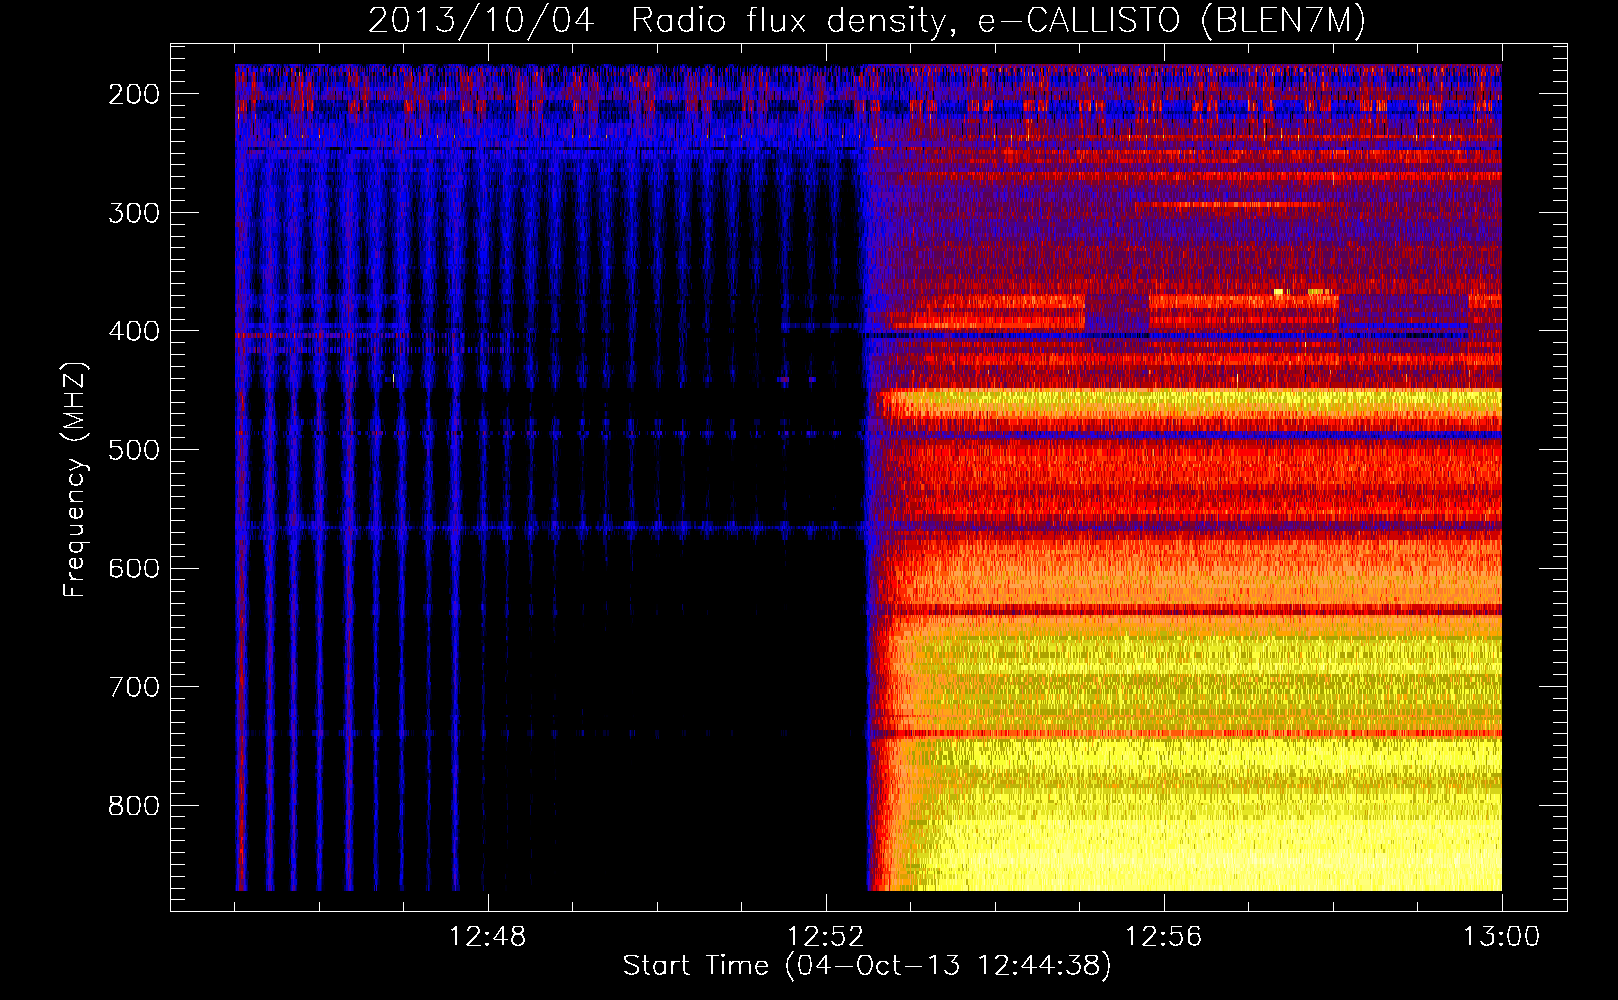Click the 13:00 time tick label
This screenshot has width=1618, height=1000.
[x=1502, y=937]
